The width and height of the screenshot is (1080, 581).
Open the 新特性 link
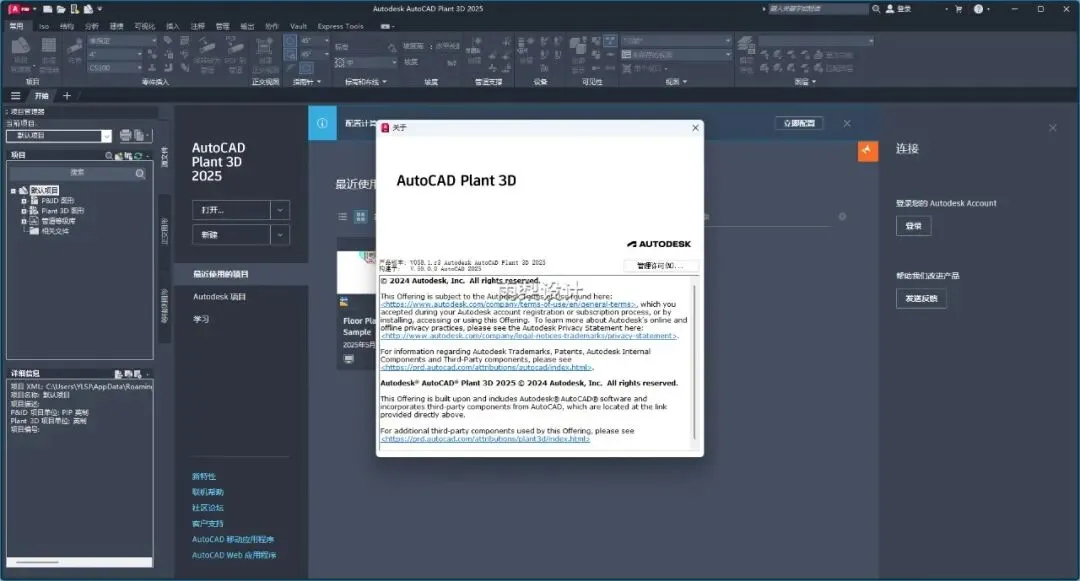point(204,476)
